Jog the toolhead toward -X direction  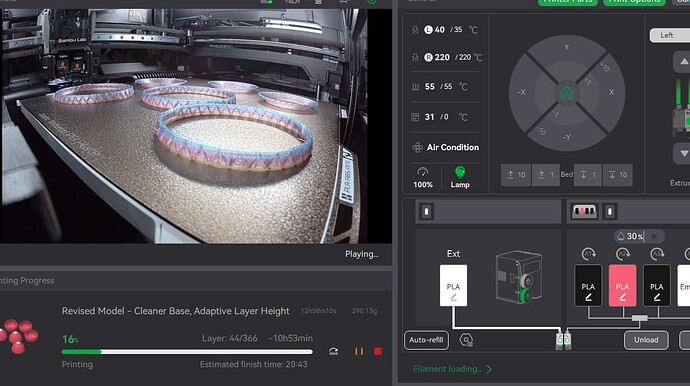point(522,92)
